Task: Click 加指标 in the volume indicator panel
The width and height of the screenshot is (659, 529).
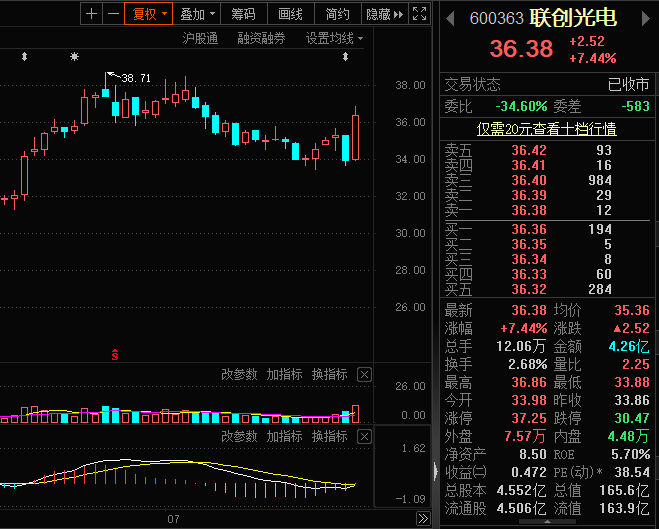Action: 284,374
